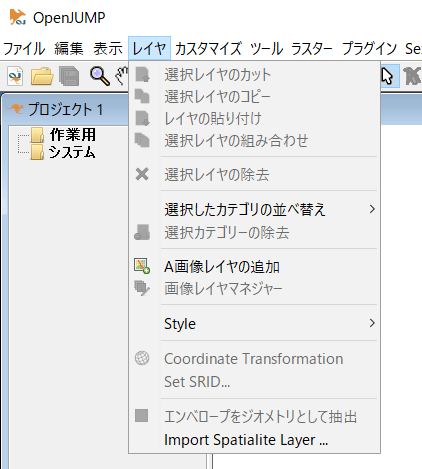Expand 選択したカテゴリの並べ替え submenu arrow
Image resolution: width=422 pixels, height=469 pixels.
point(372,209)
